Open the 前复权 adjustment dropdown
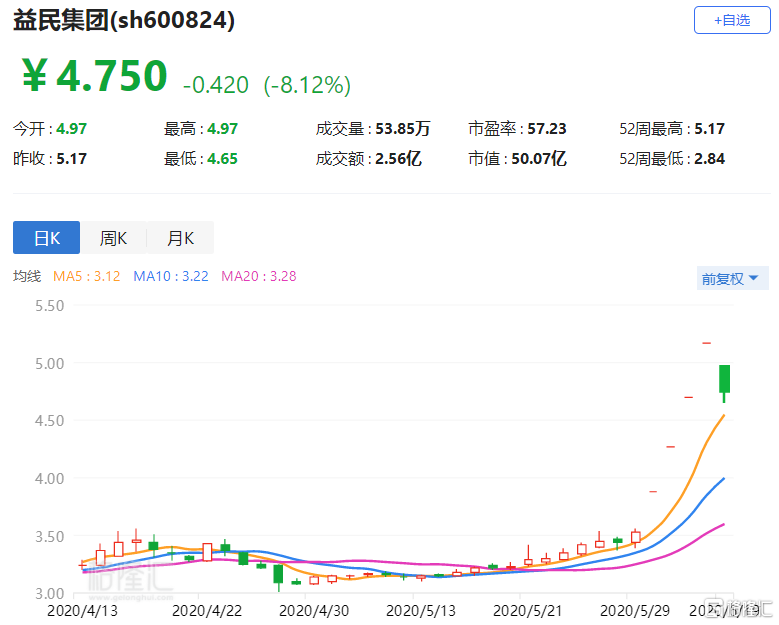 [x=732, y=279]
